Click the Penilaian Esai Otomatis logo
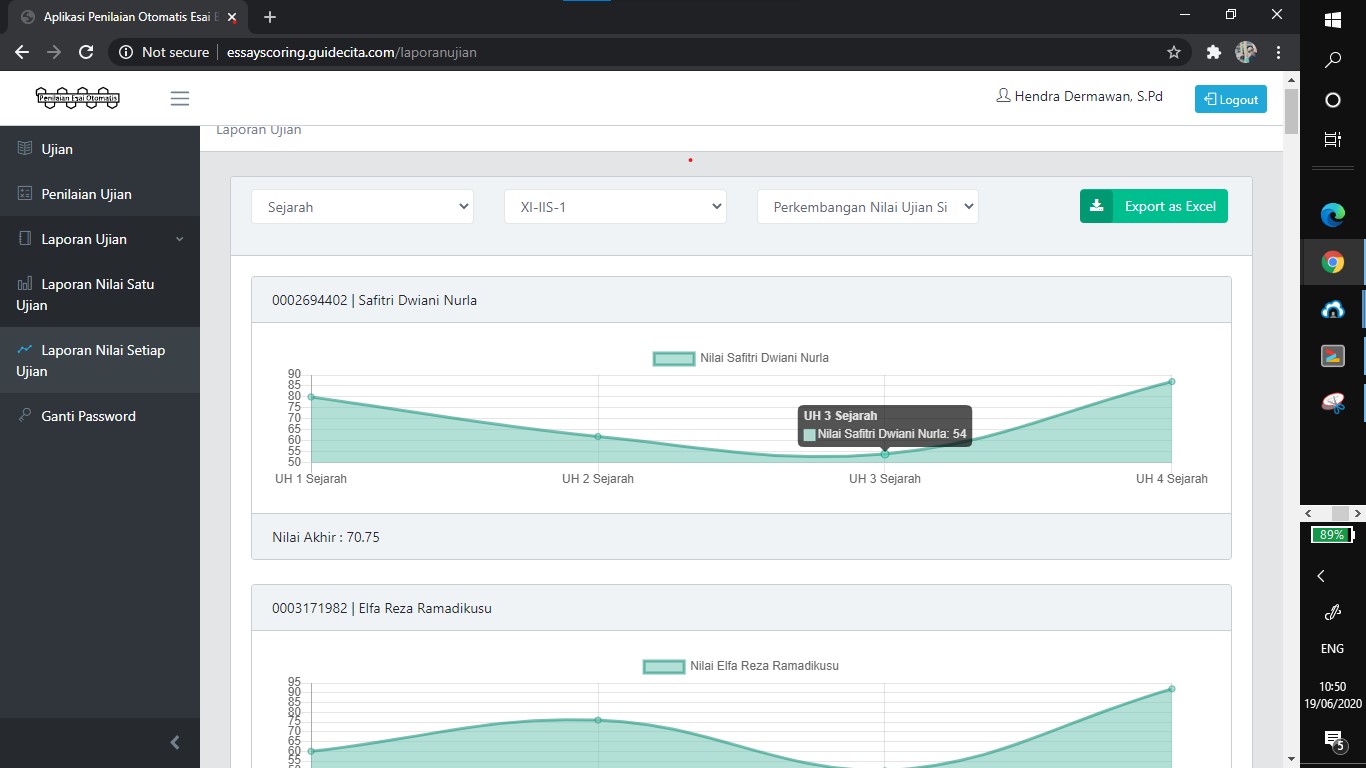Screen dimensions: 1366x768 coord(78,98)
